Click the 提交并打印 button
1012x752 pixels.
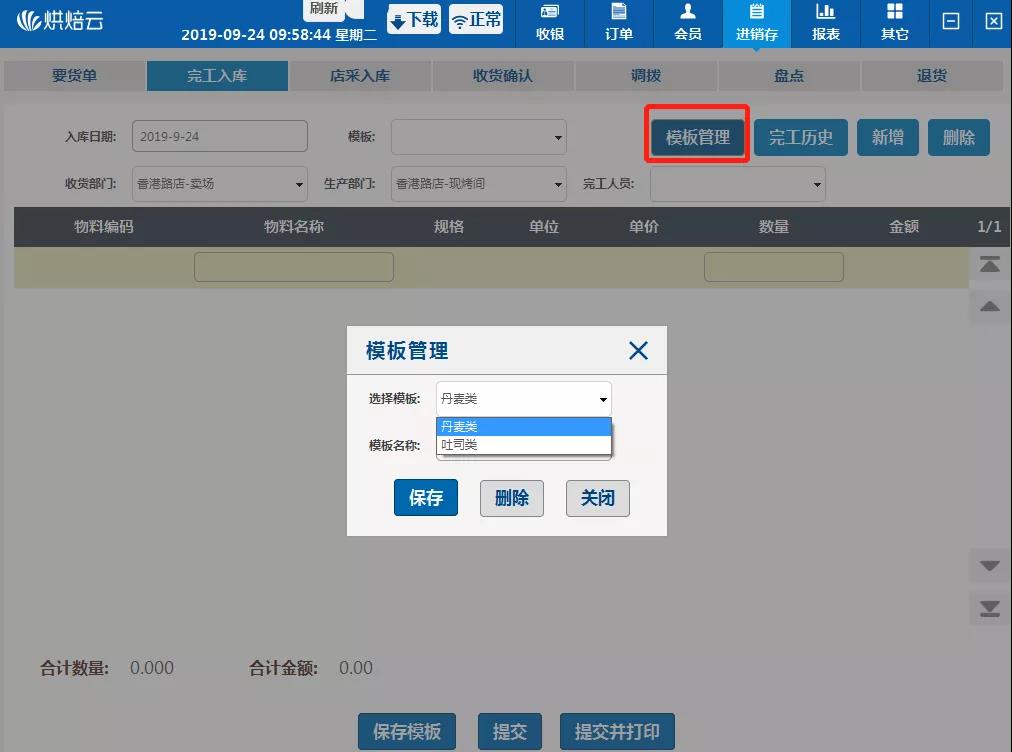[617, 731]
